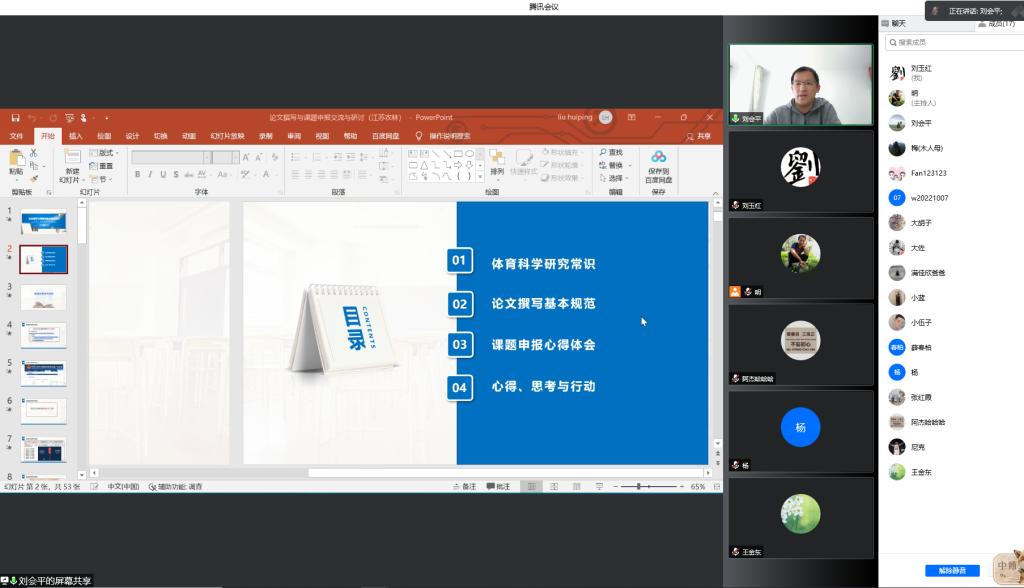Choose the right arrow shape in the gallery
The height and width of the screenshot is (588, 1024).
coord(458,165)
